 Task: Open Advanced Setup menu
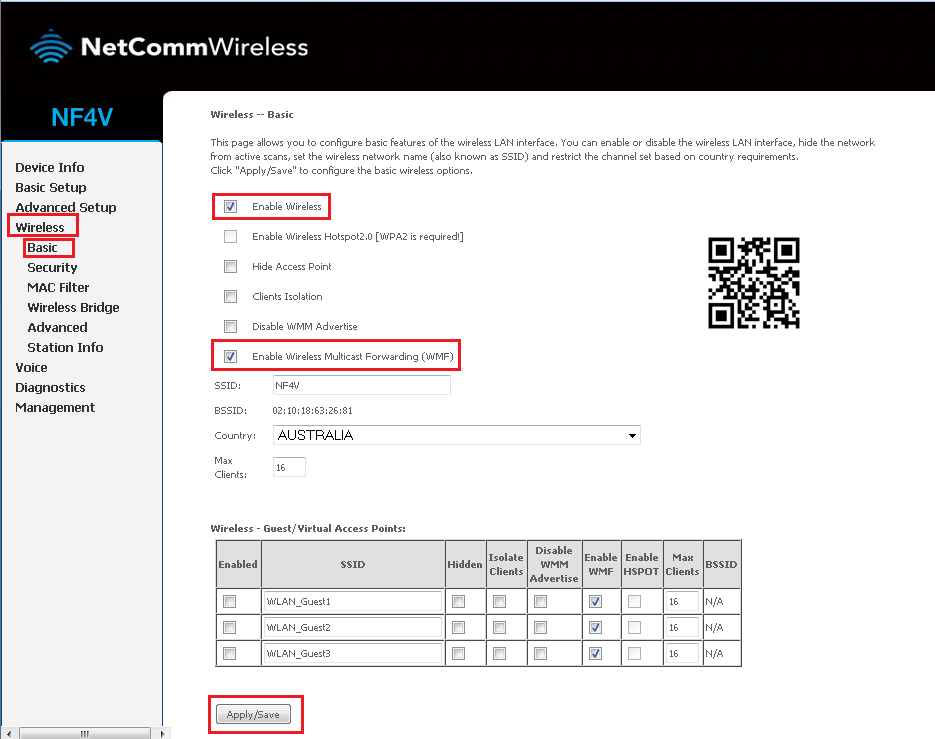[x=66, y=208]
